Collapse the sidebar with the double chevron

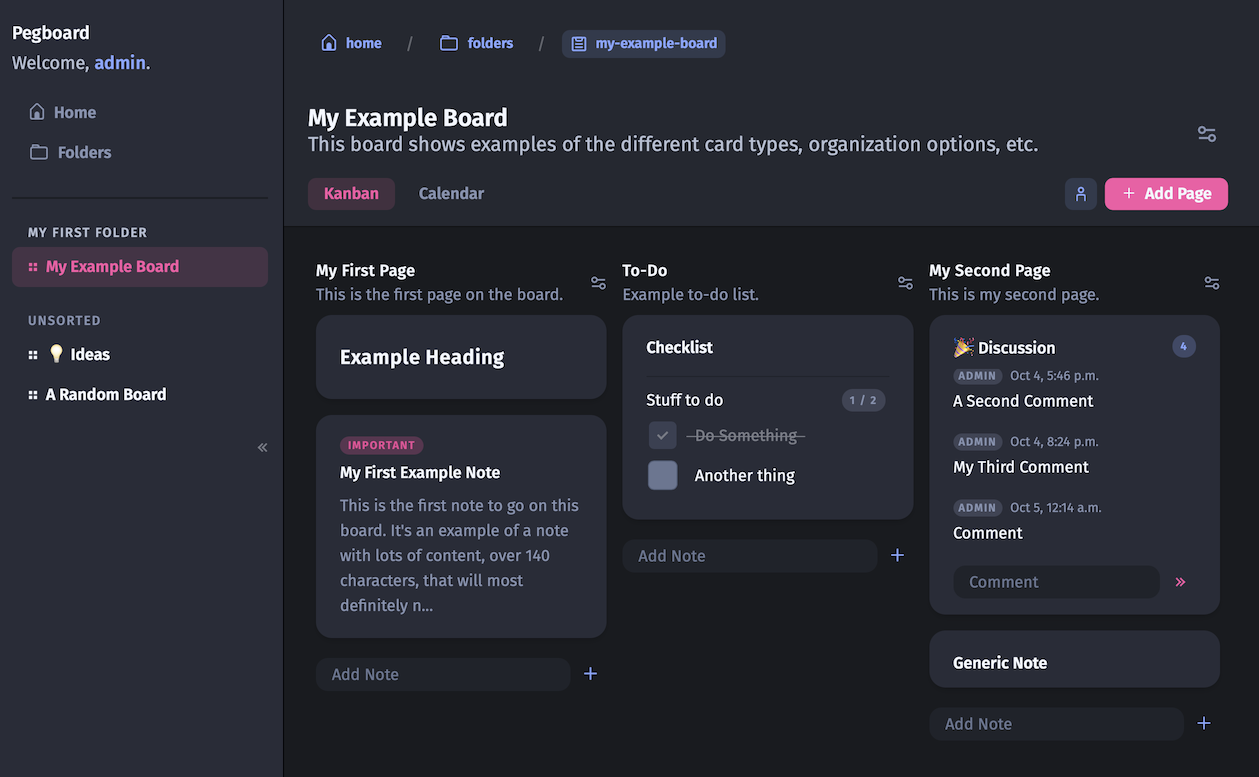click(262, 447)
